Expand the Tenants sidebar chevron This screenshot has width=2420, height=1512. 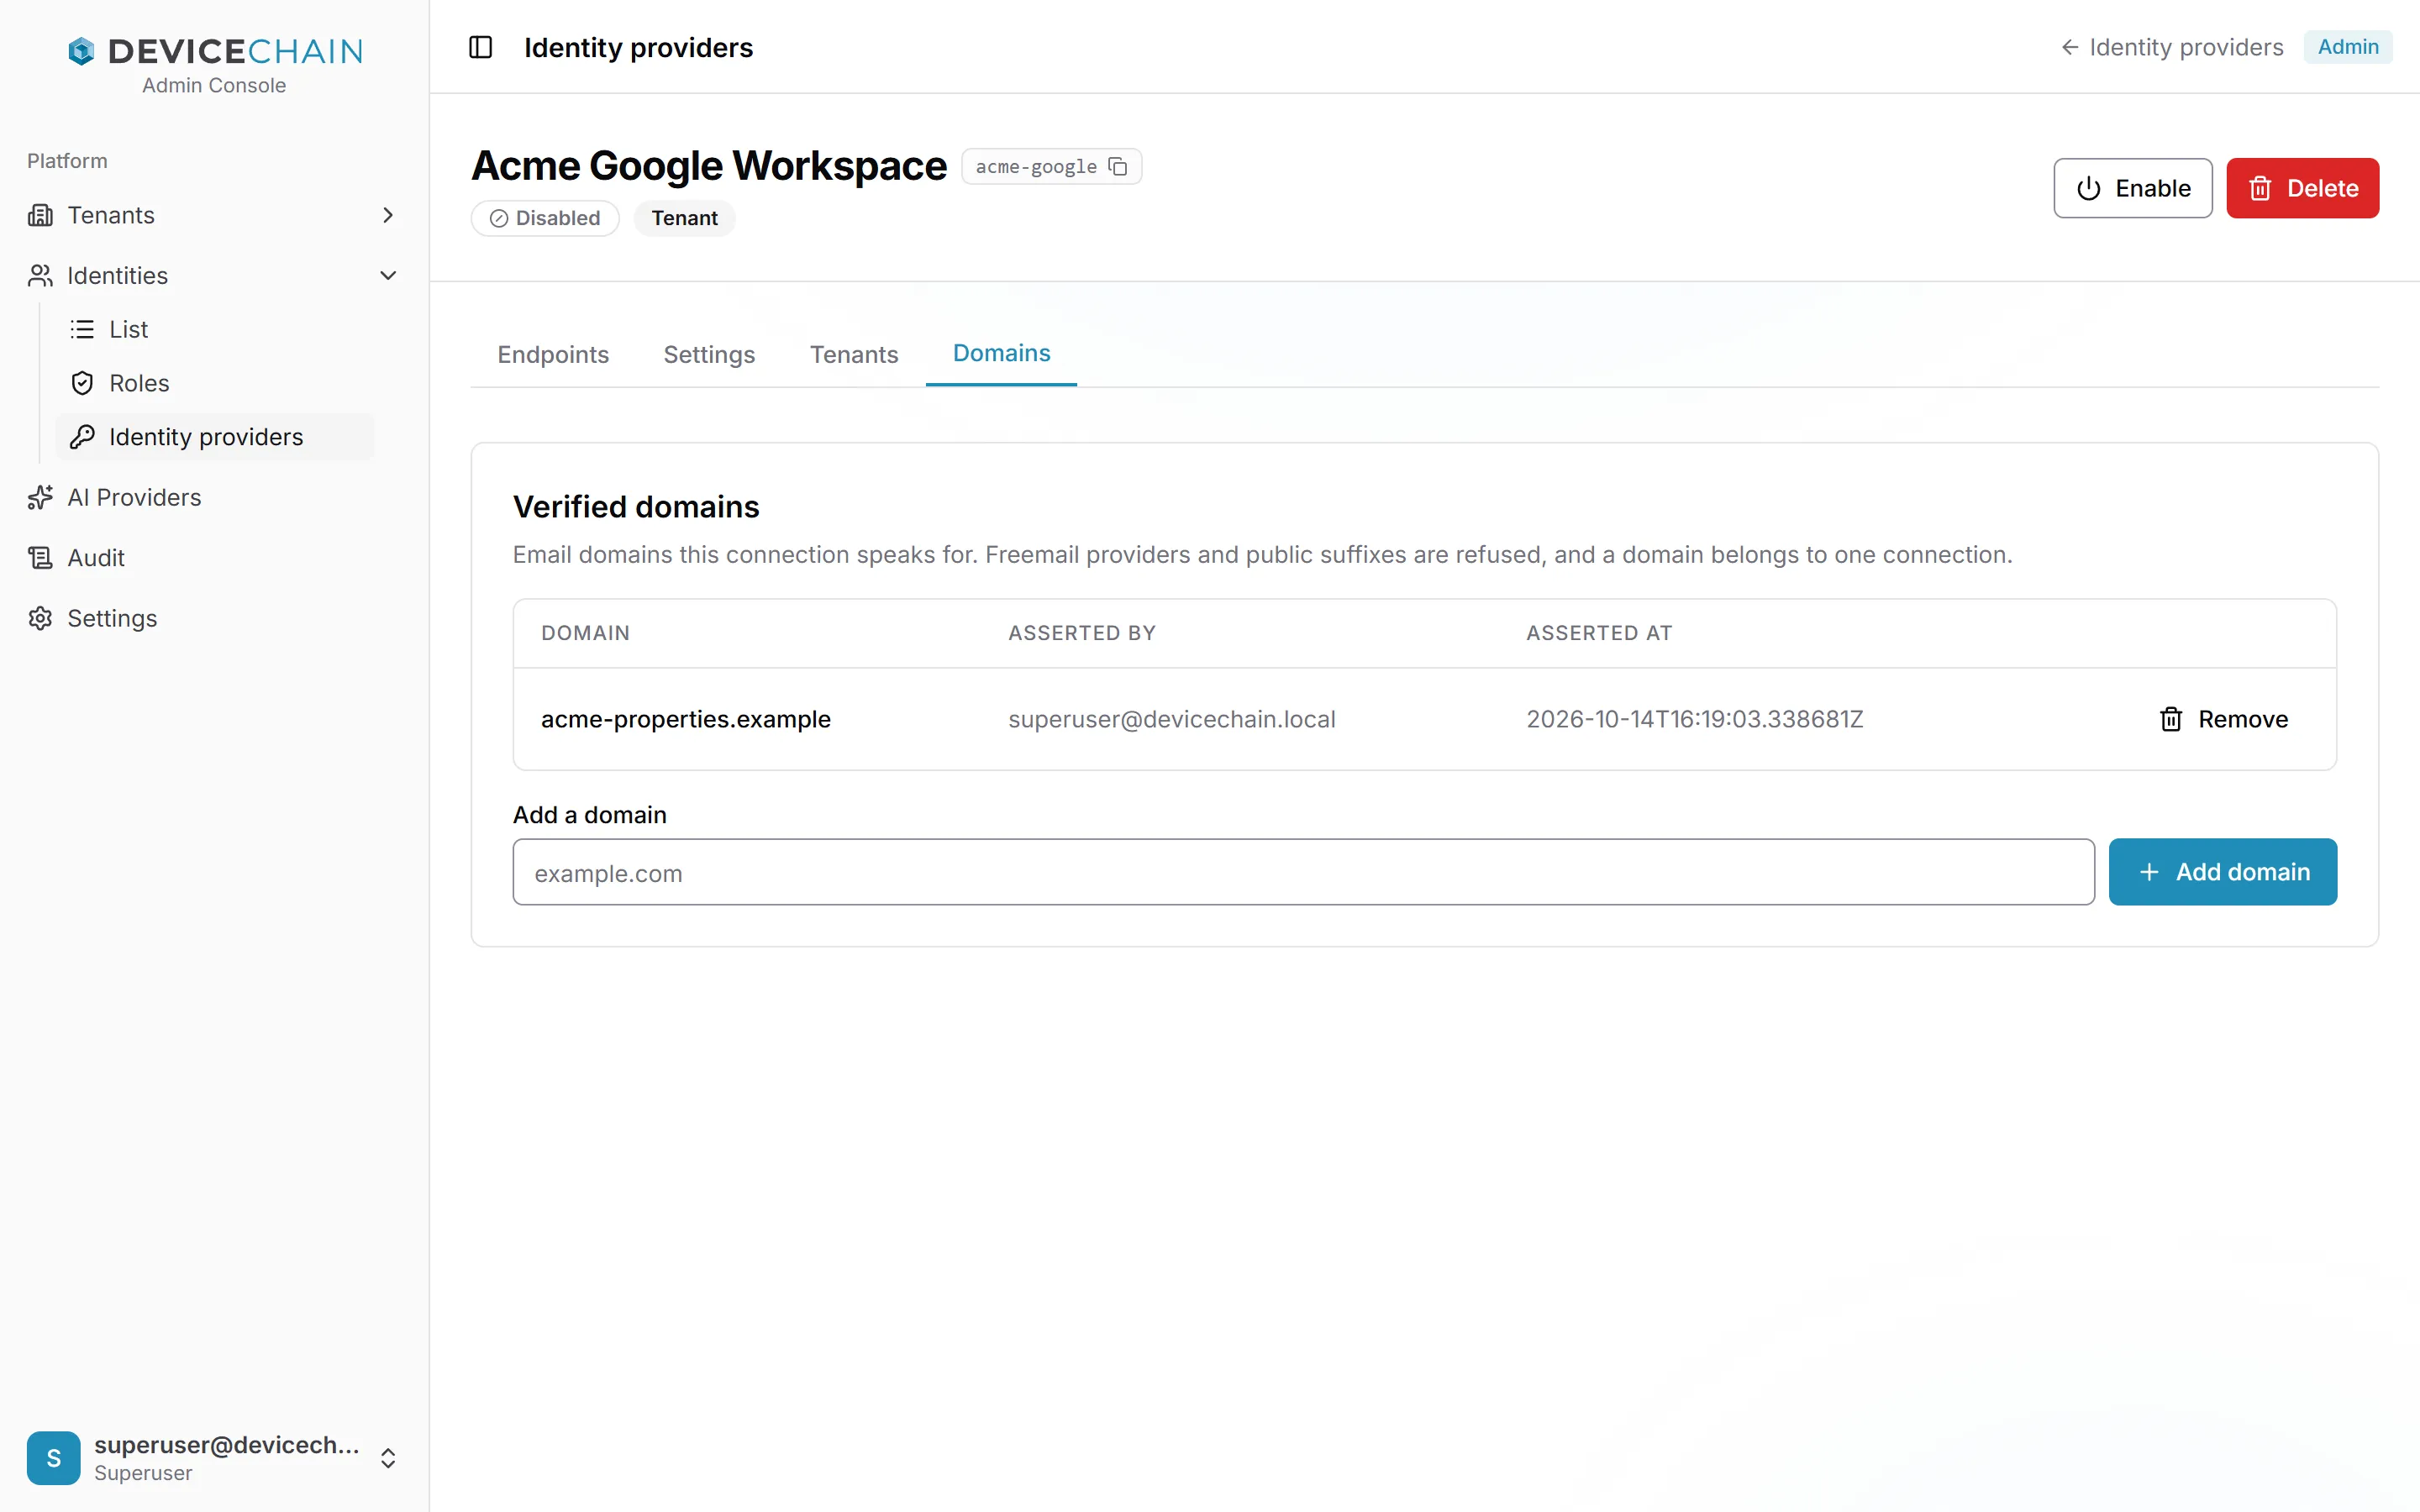tap(388, 215)
